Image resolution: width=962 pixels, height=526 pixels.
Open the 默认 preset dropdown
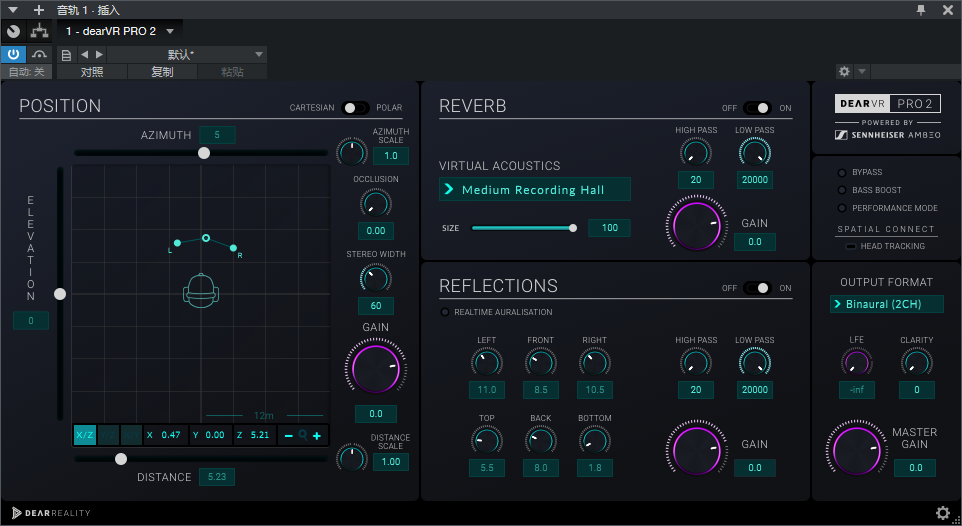187,55
